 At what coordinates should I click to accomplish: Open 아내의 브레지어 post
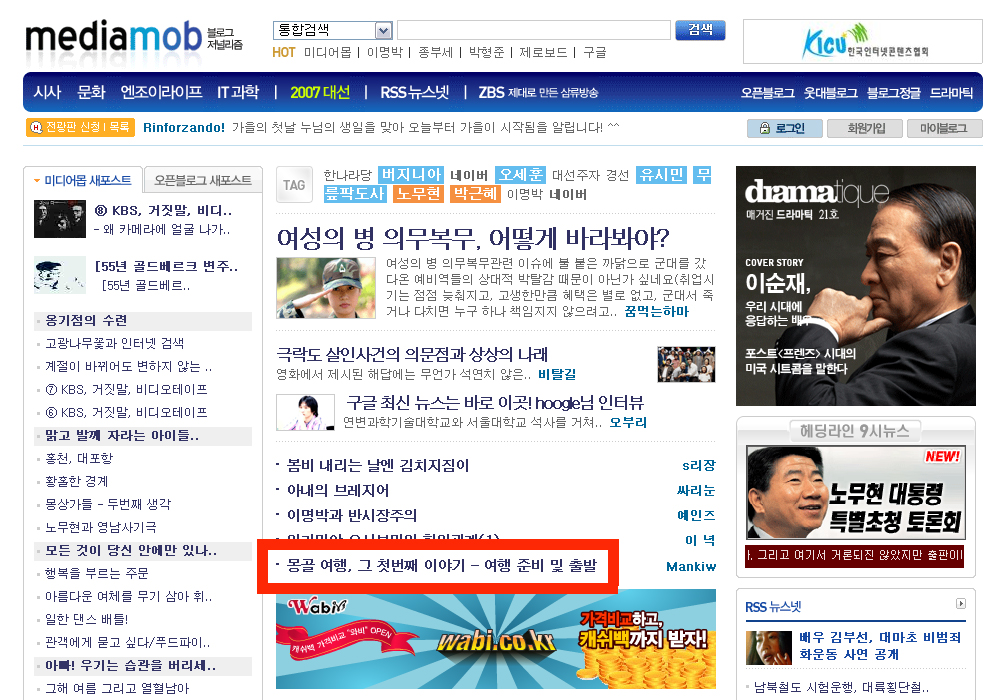337,490
